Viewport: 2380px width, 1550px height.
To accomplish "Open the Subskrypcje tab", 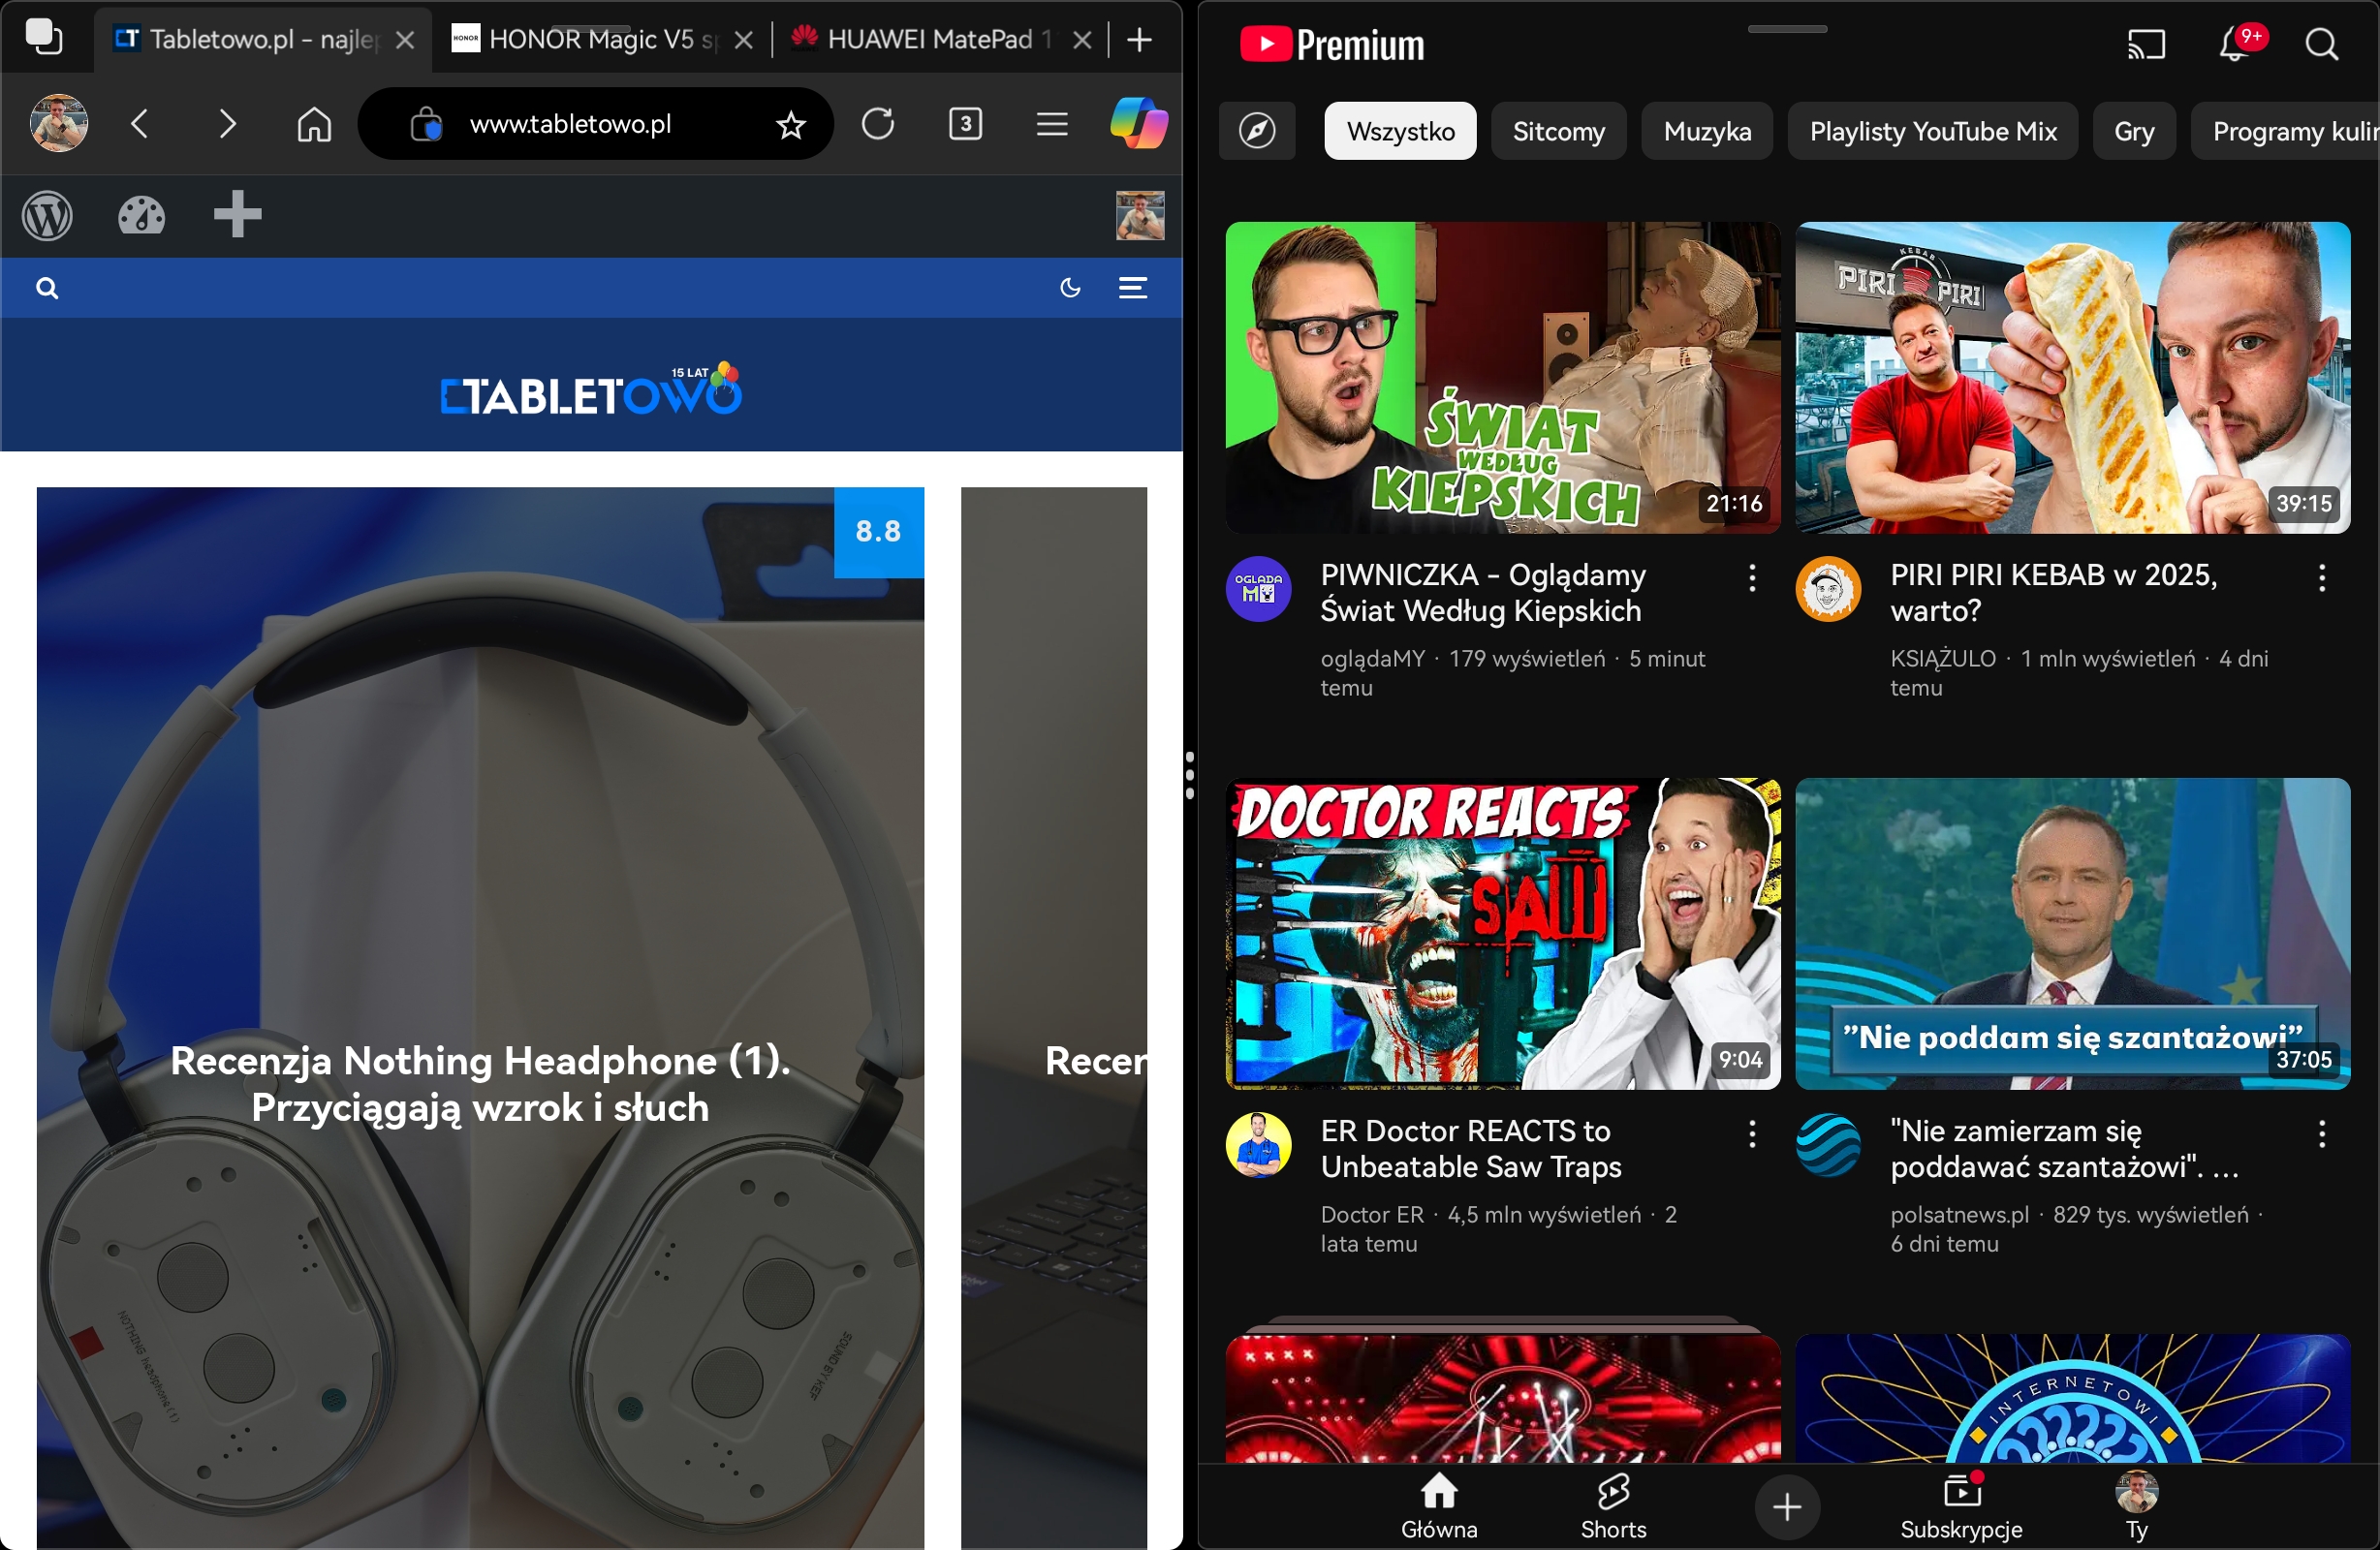I will (x=1961, y=1507).
